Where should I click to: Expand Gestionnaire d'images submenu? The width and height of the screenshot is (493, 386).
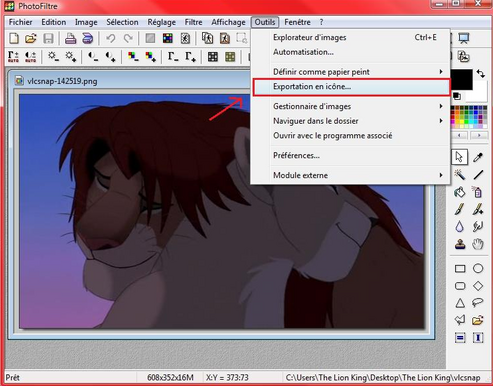(x=351, y=107)
